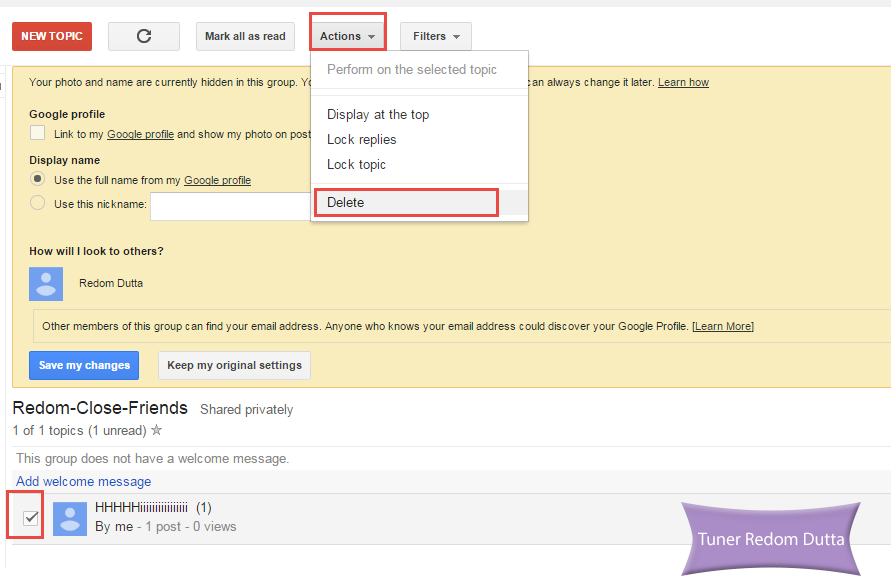Image resolution: width=891 pixels, height=583 pixels.
Task: Open Google profile link beside checkbox
Action: point(140,134)
